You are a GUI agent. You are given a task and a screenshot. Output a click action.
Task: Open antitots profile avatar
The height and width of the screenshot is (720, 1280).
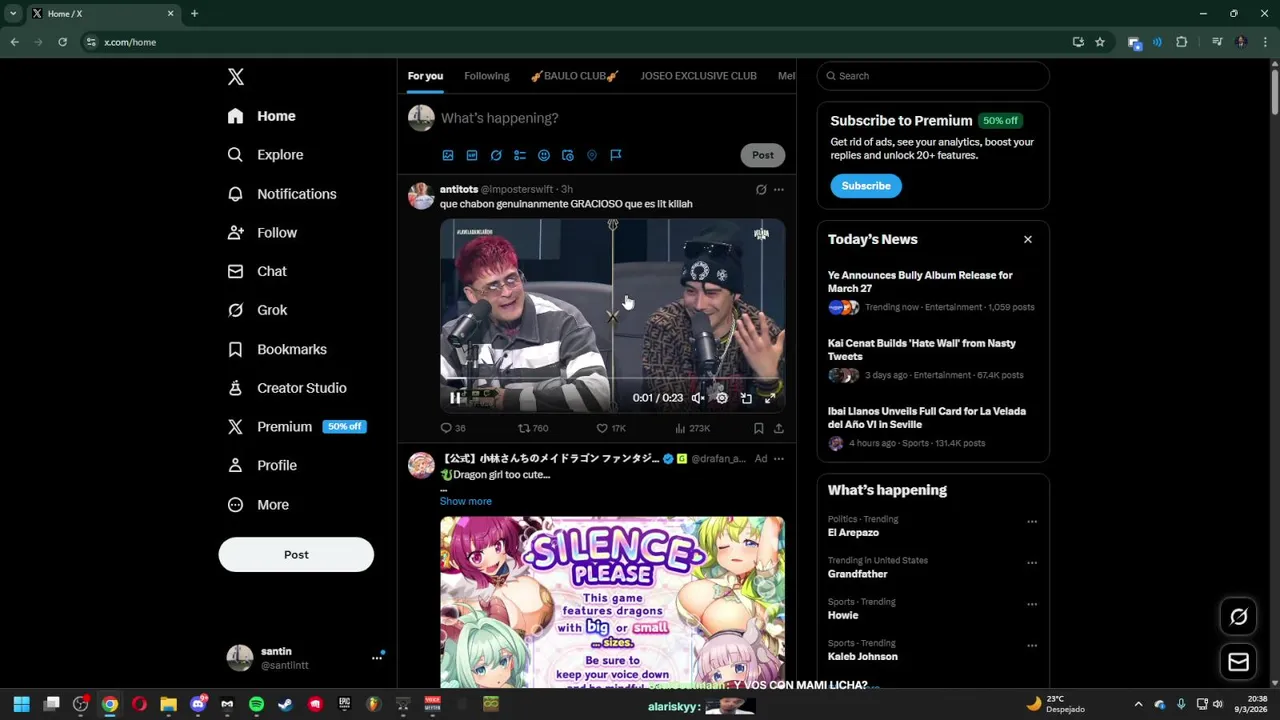421,196
